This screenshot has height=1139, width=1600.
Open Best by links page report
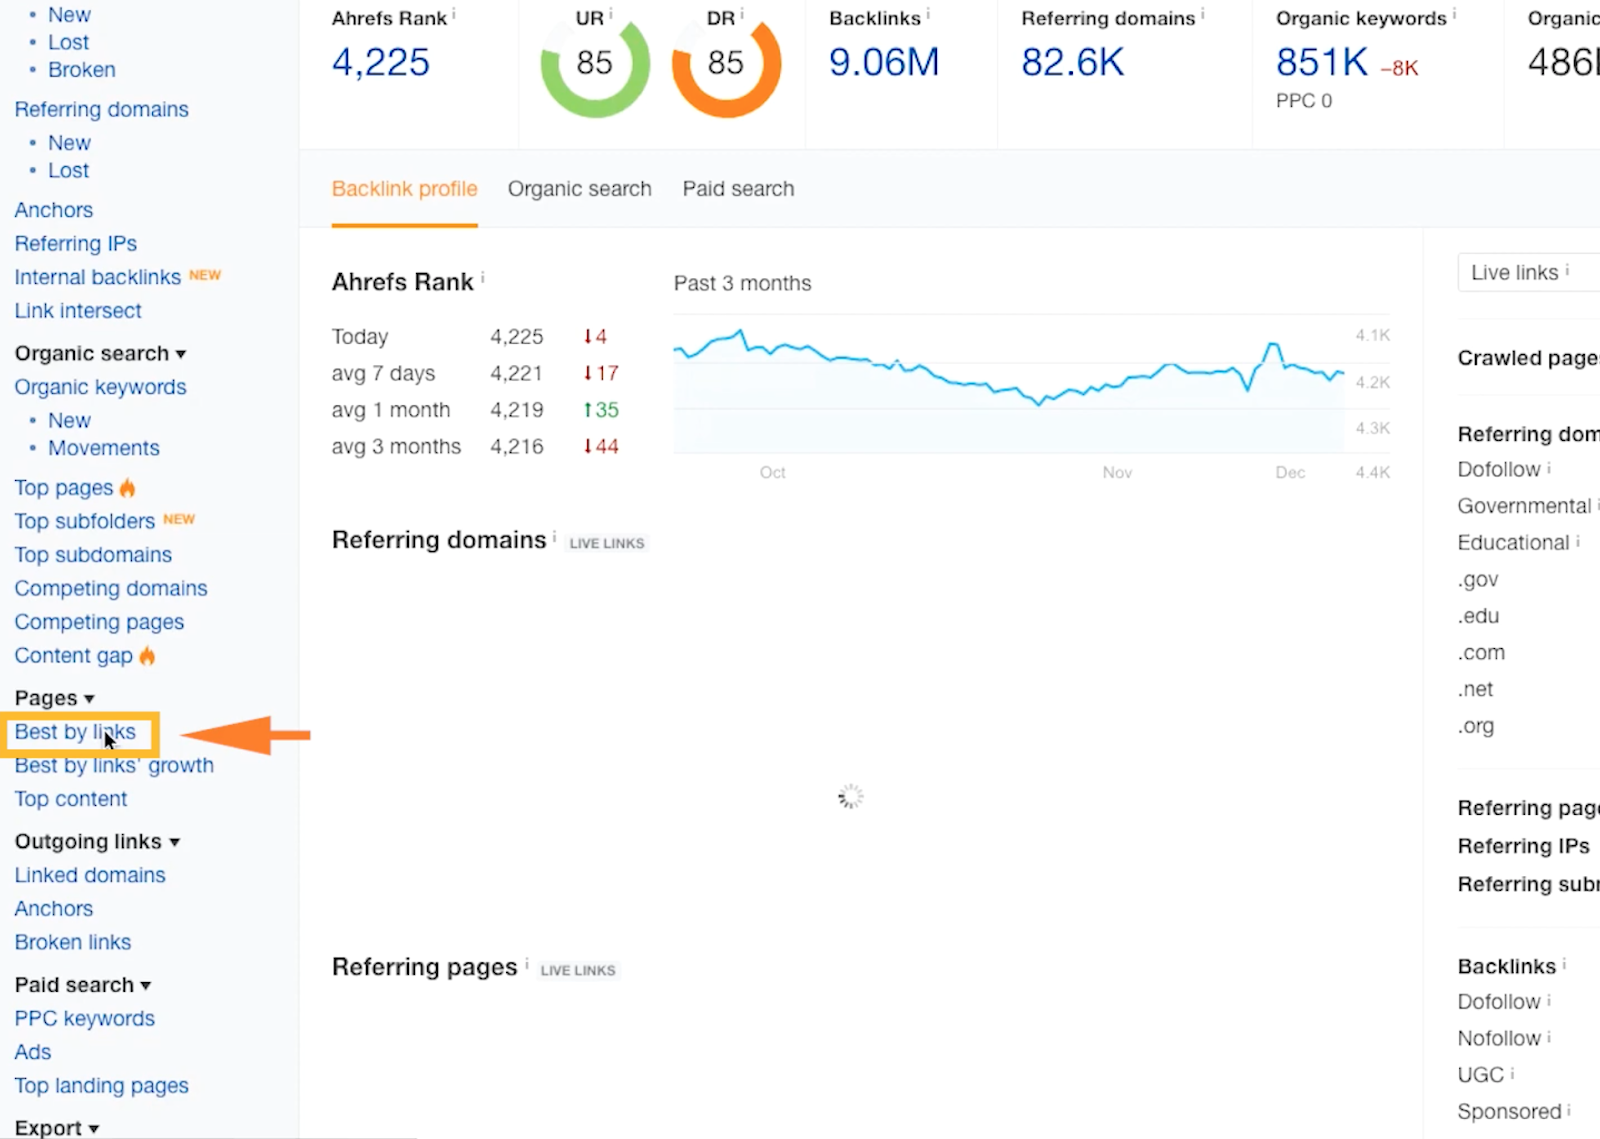pos(75,732)
